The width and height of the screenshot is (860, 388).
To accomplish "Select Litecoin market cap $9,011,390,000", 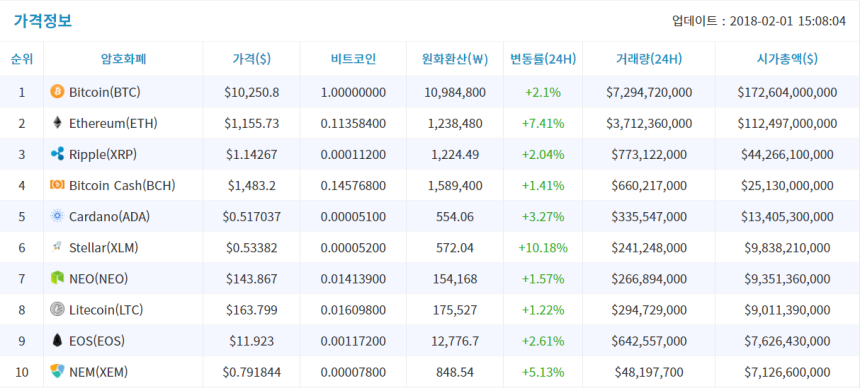I will [x=787, y=310].
